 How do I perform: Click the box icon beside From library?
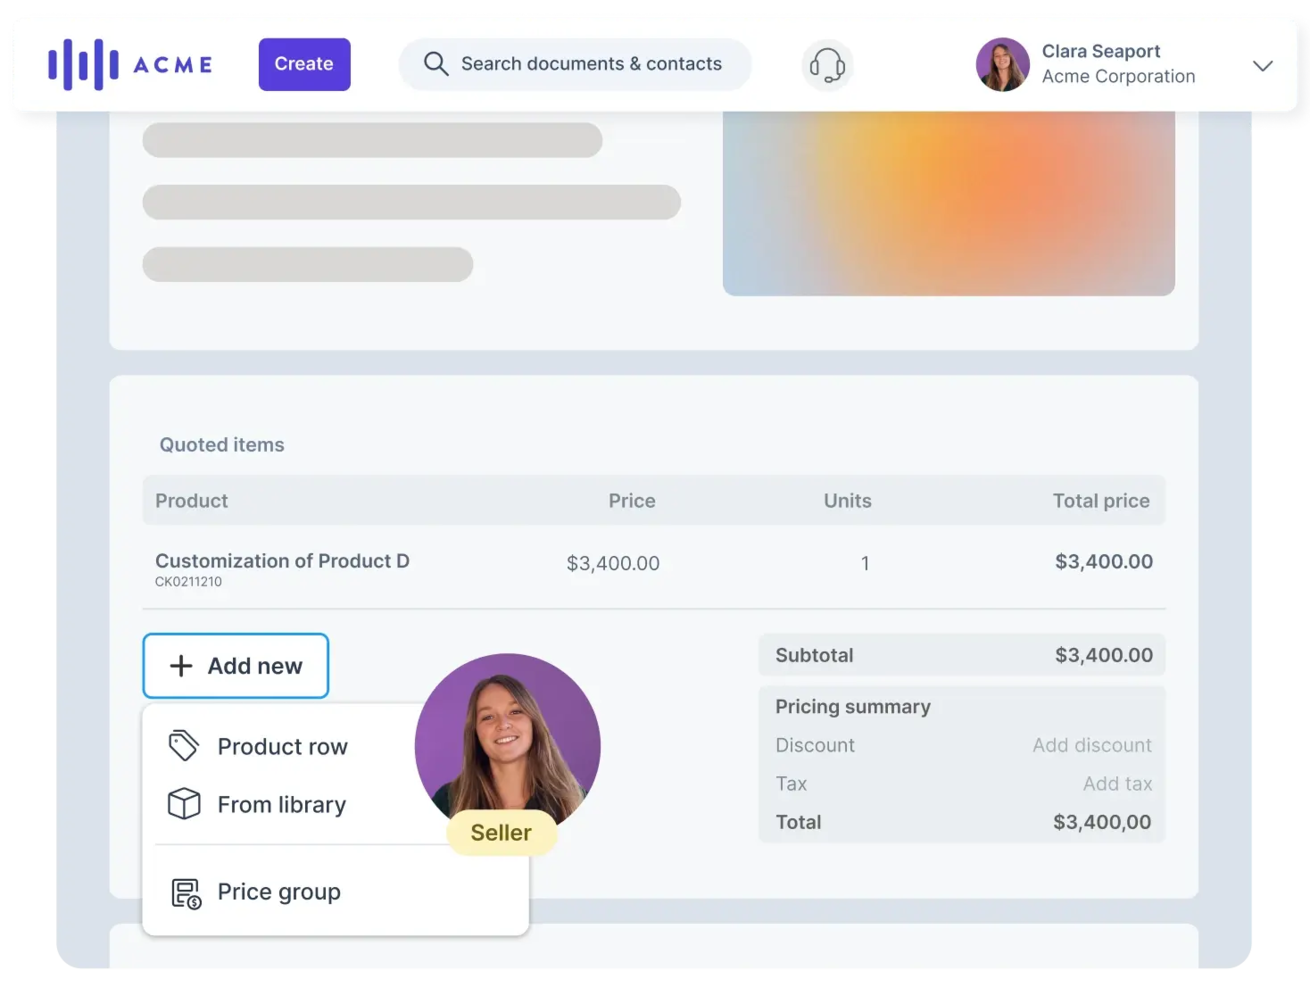(x=183, y=803)
